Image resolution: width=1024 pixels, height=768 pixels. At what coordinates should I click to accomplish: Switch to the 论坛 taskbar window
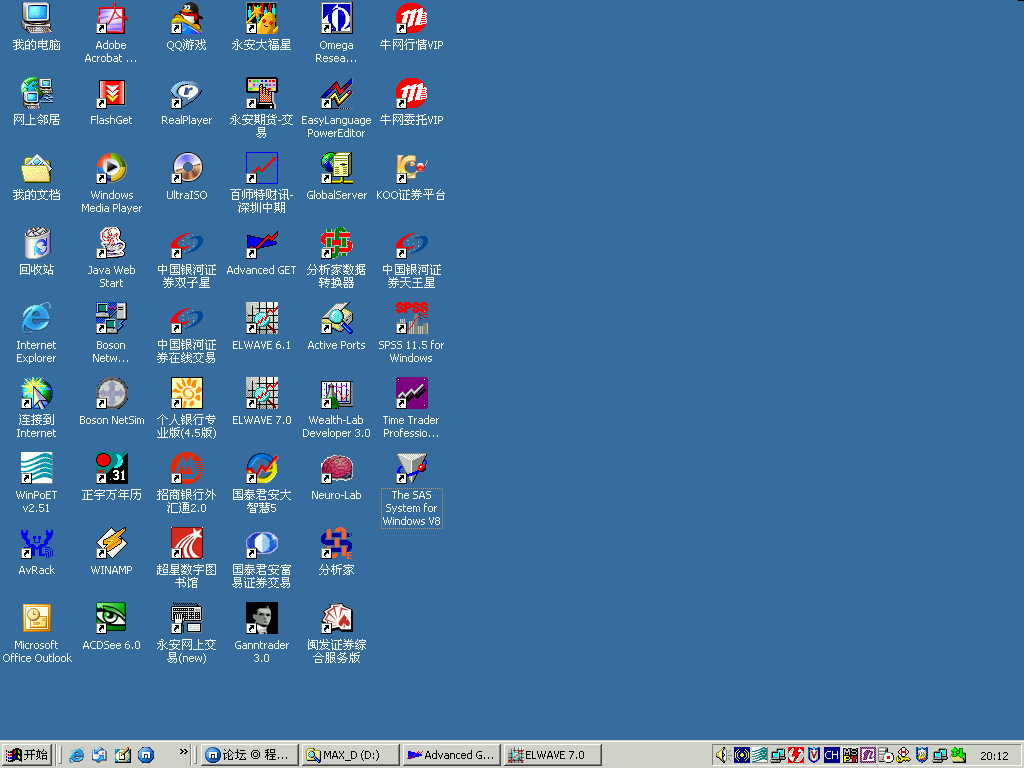pyautogui.click(x=249, y=755)
